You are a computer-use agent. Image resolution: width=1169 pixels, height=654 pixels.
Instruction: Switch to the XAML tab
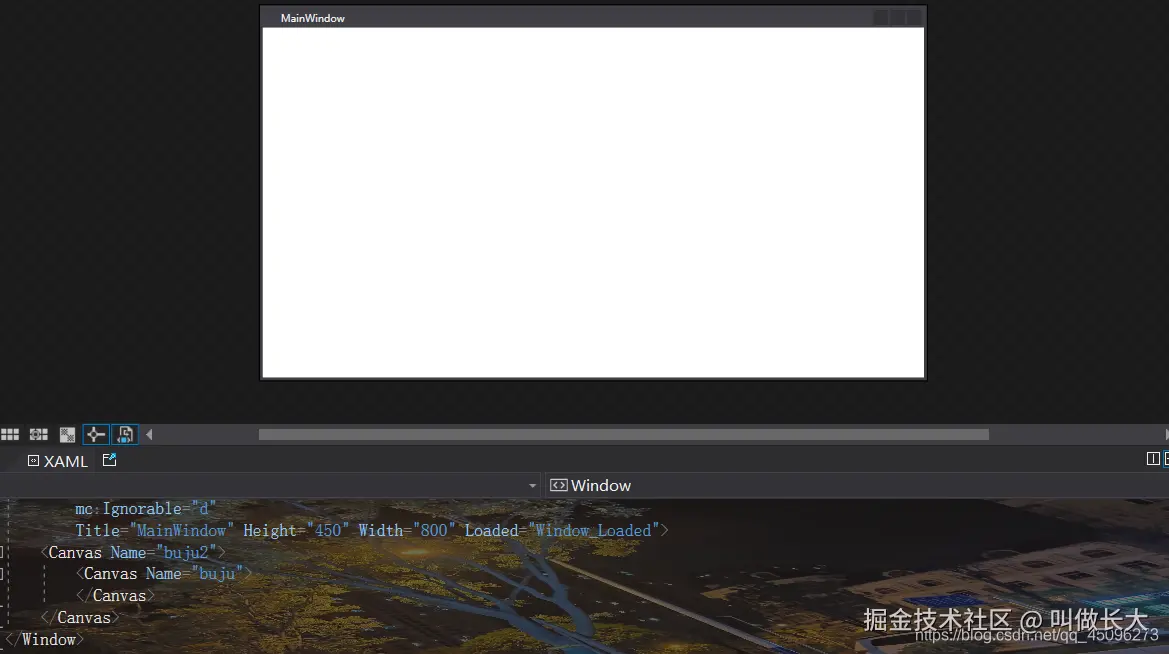click(x=57, y=462)
